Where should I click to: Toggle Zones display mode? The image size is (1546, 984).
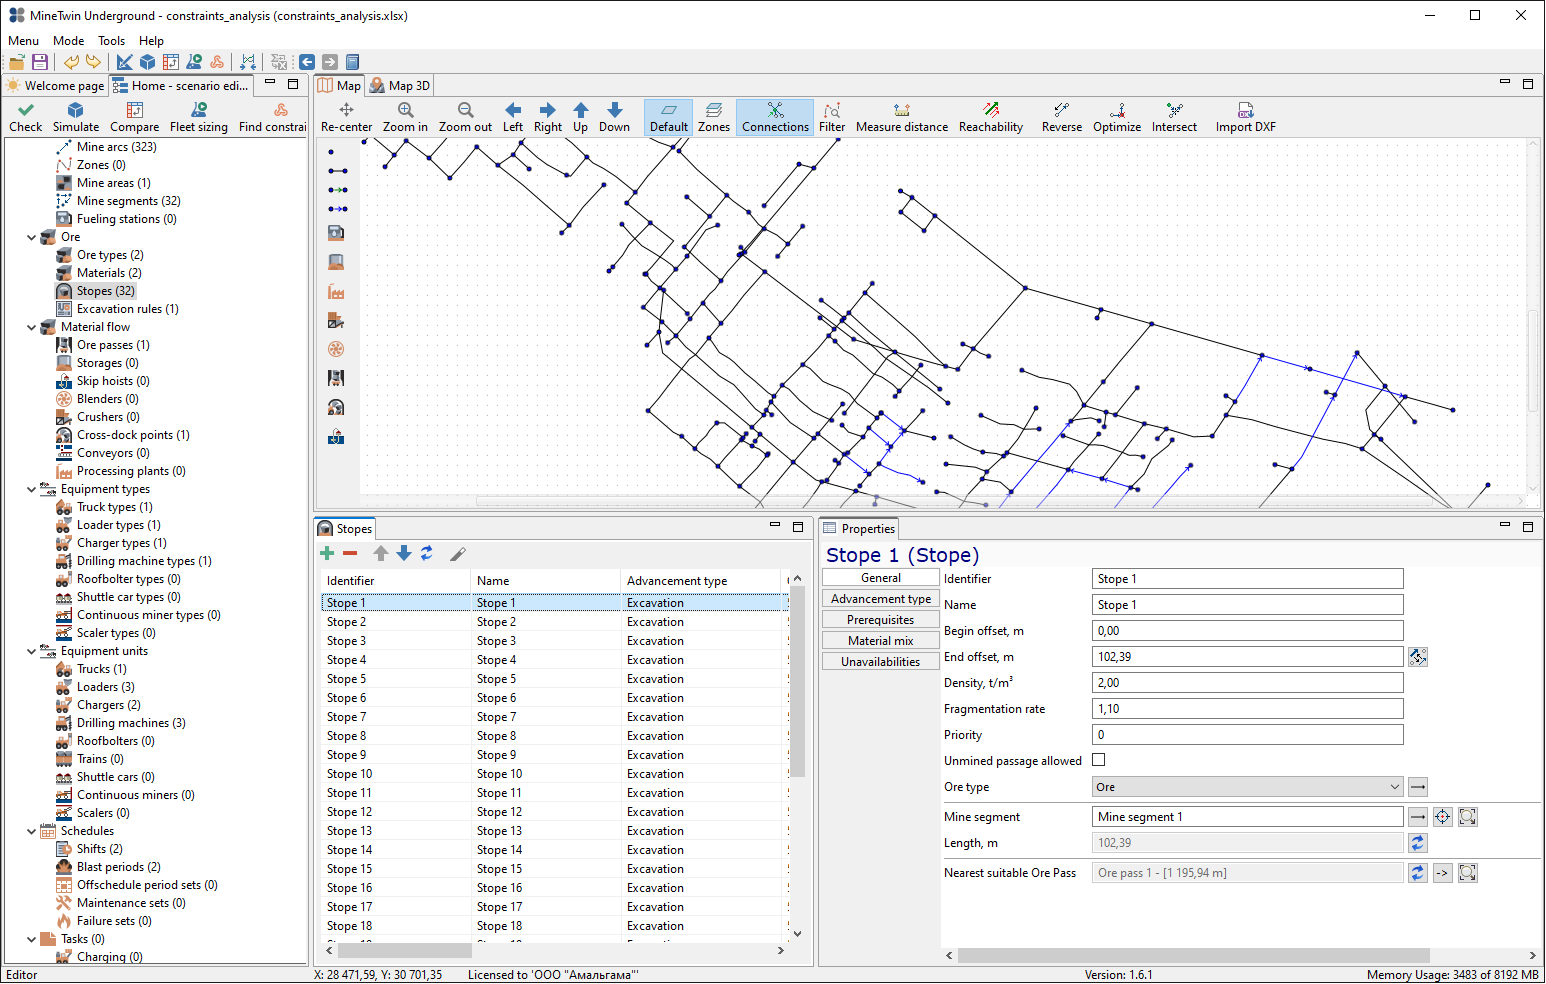coord(714,117)
